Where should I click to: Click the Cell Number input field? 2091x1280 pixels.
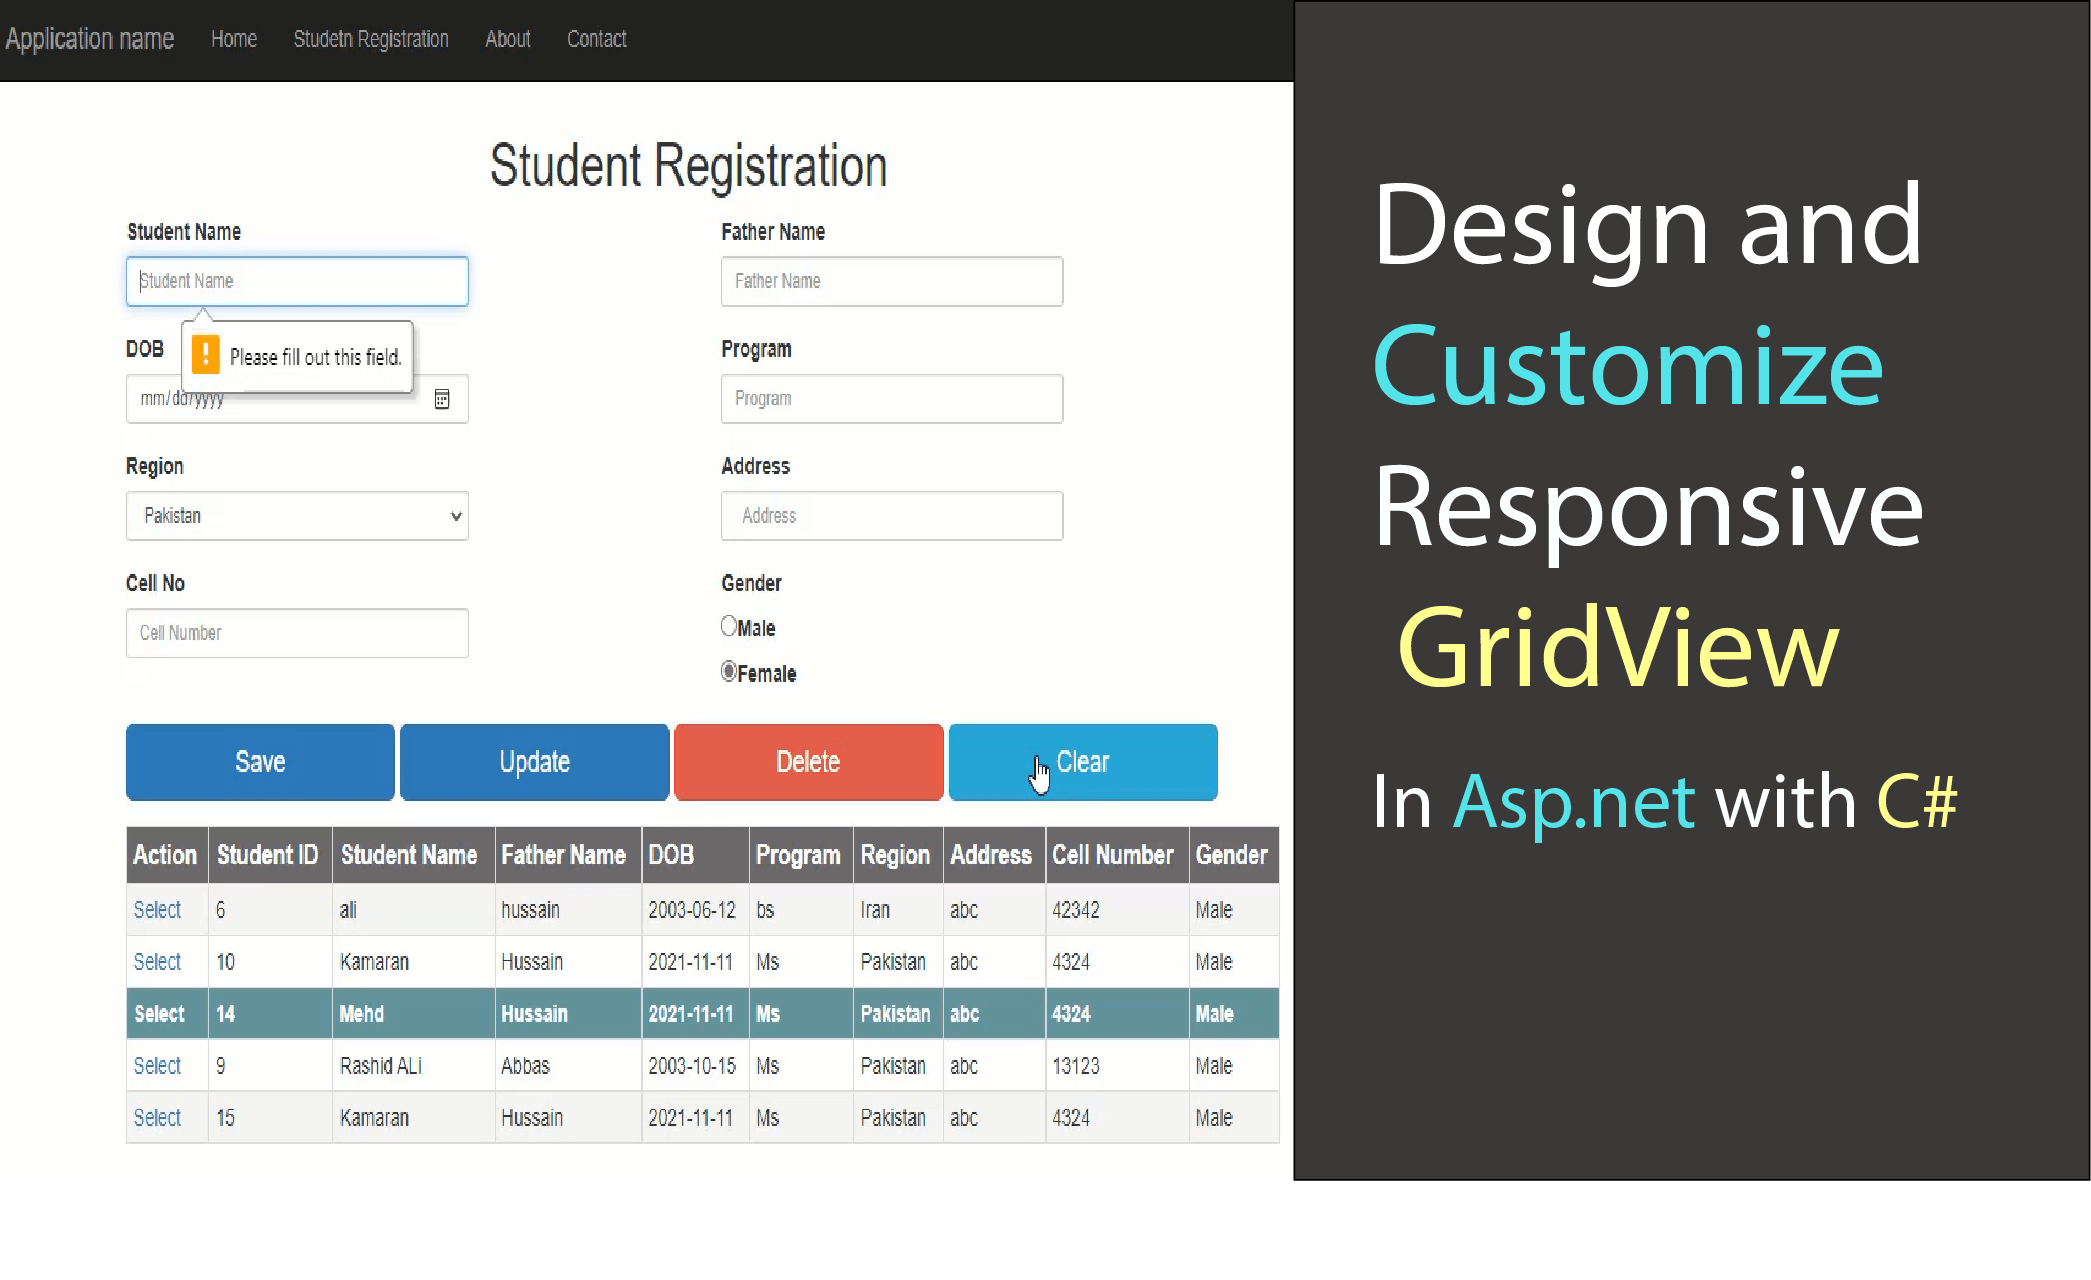296,632
